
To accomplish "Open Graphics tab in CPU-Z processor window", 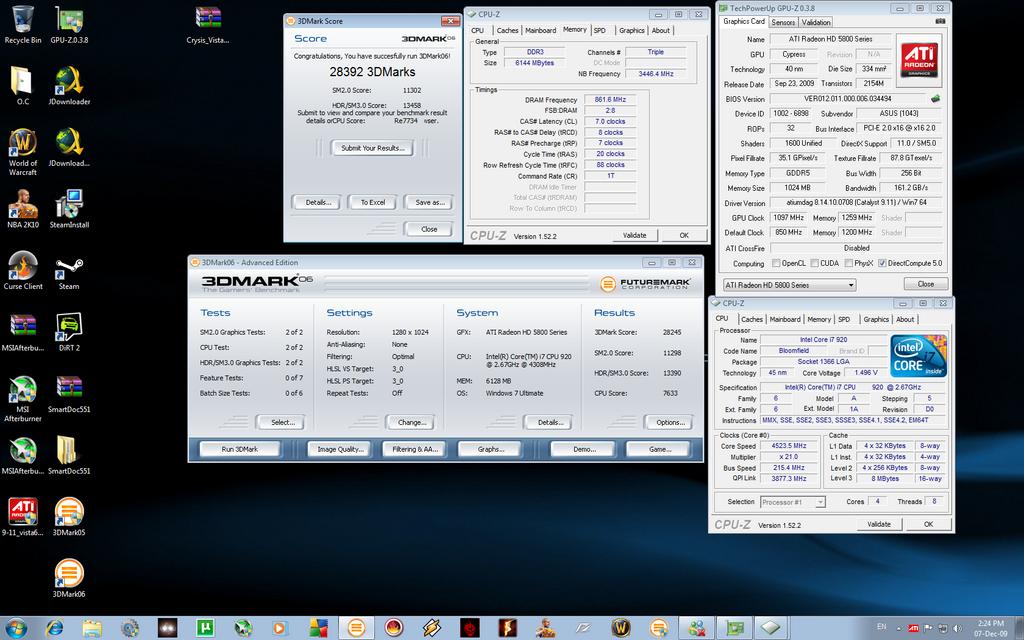I will pyautogui.click(x=876, y=319).
